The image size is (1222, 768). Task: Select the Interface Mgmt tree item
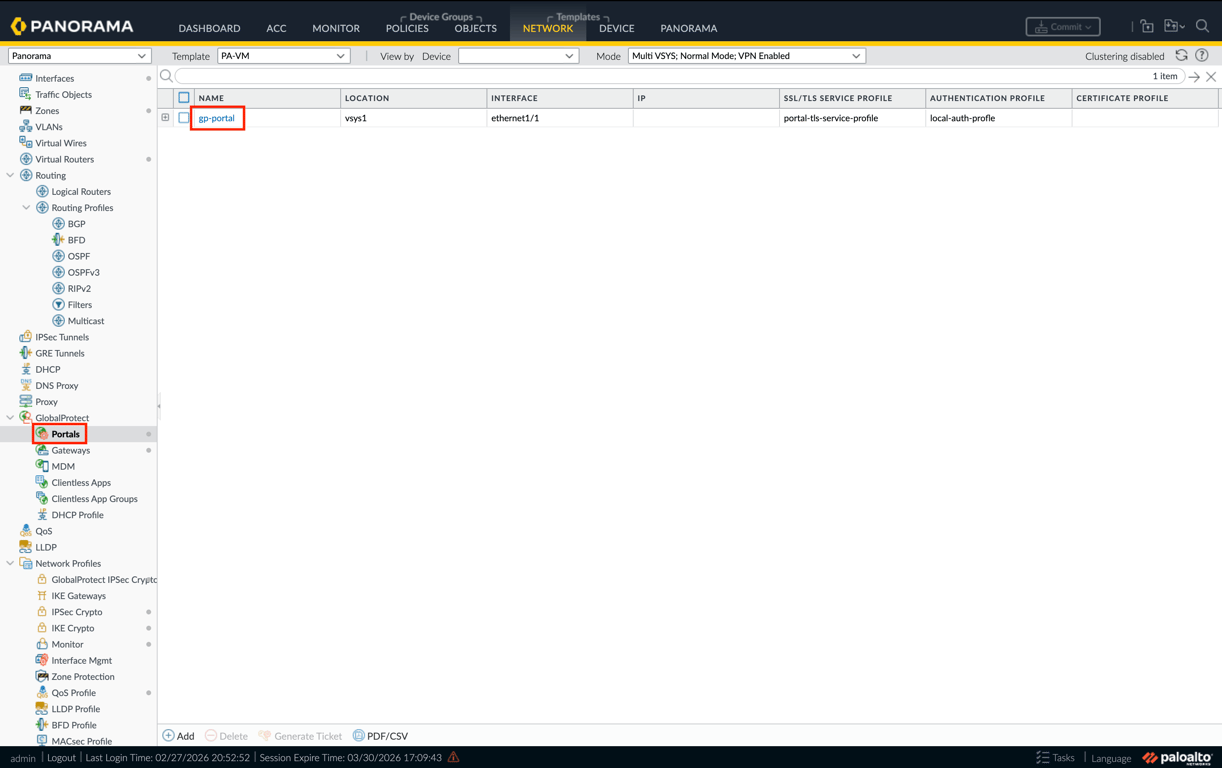81,661
